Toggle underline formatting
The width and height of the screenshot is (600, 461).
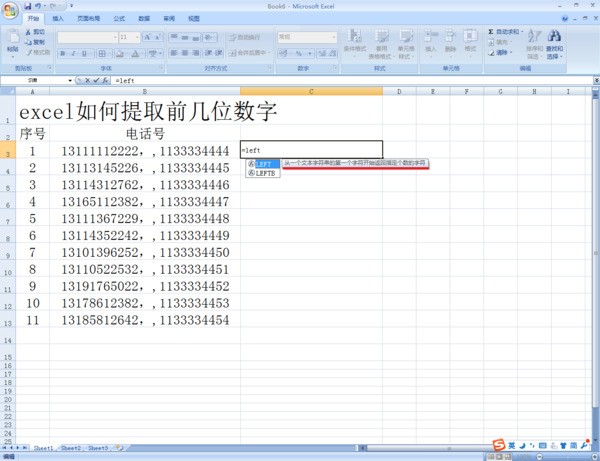pyautogui.click(x=84, y=53)
